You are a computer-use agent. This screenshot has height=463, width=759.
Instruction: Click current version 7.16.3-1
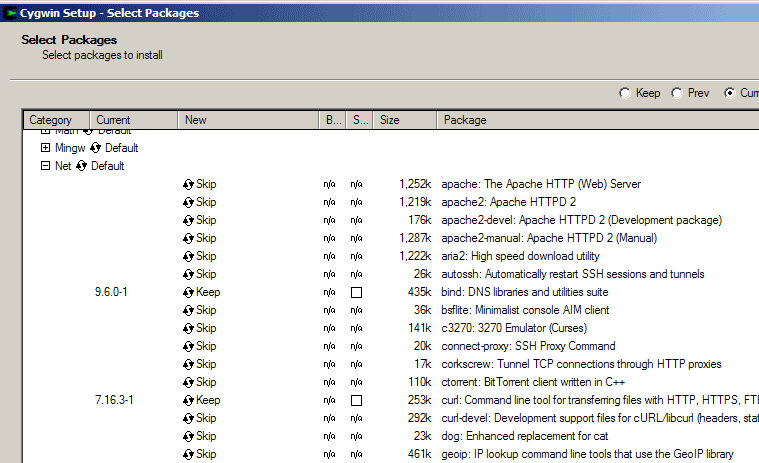[x=114, y=401]
